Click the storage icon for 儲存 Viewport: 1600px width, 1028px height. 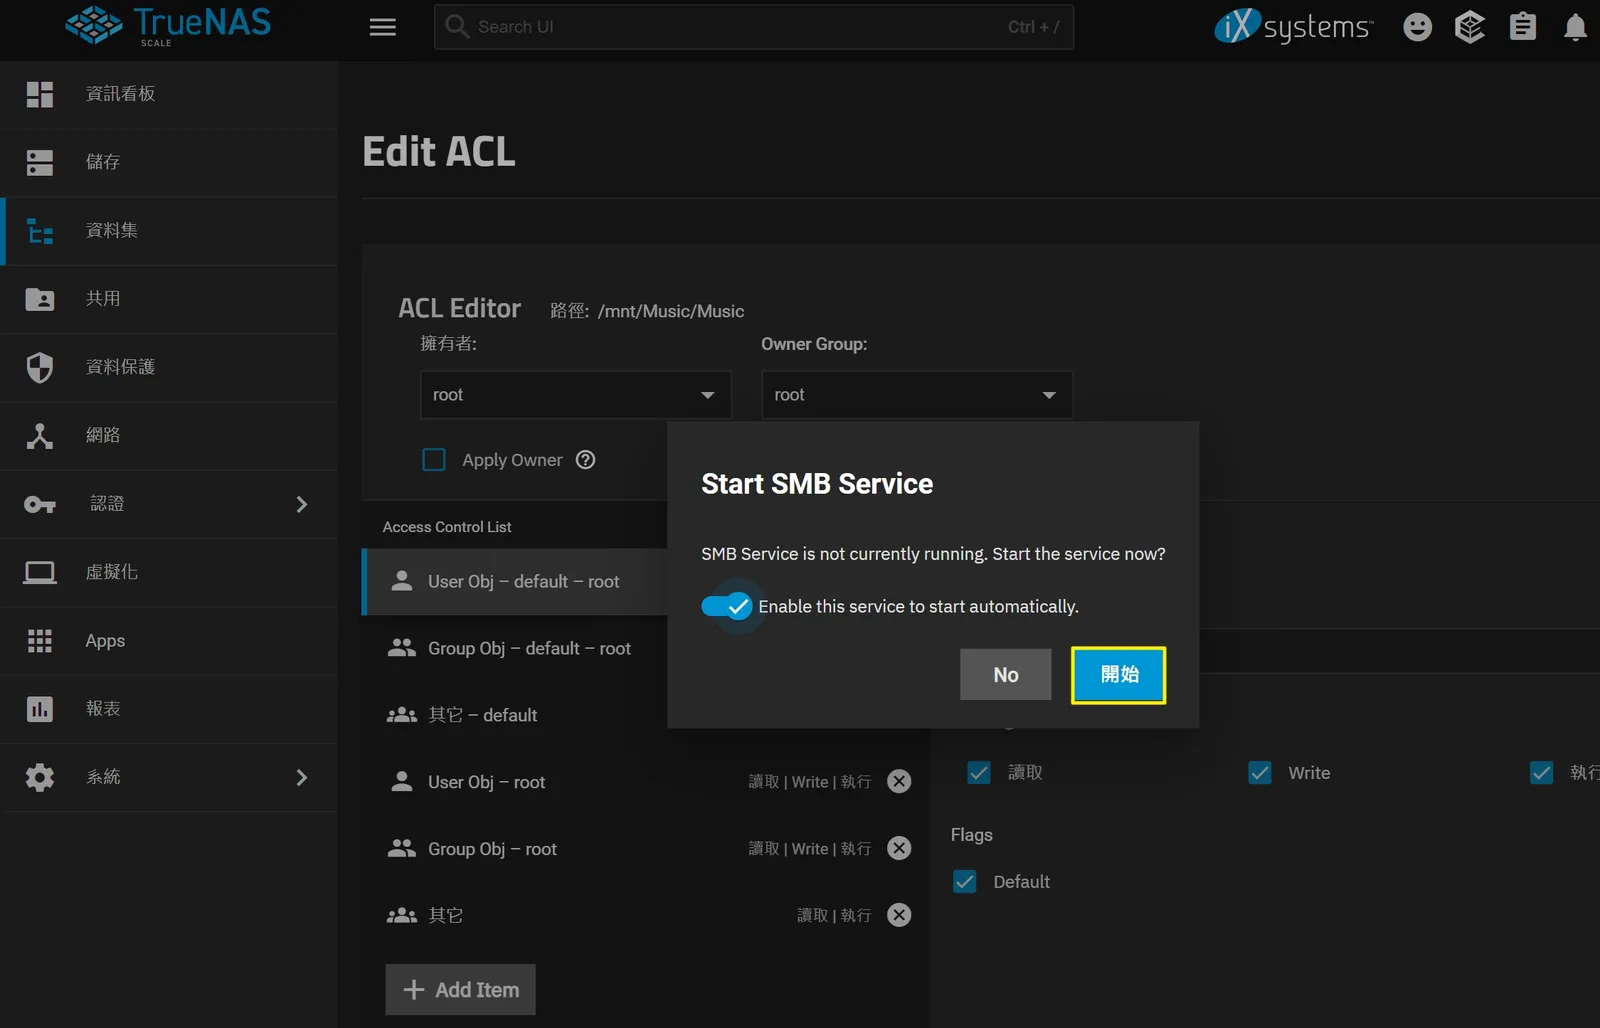click(40, 162)
